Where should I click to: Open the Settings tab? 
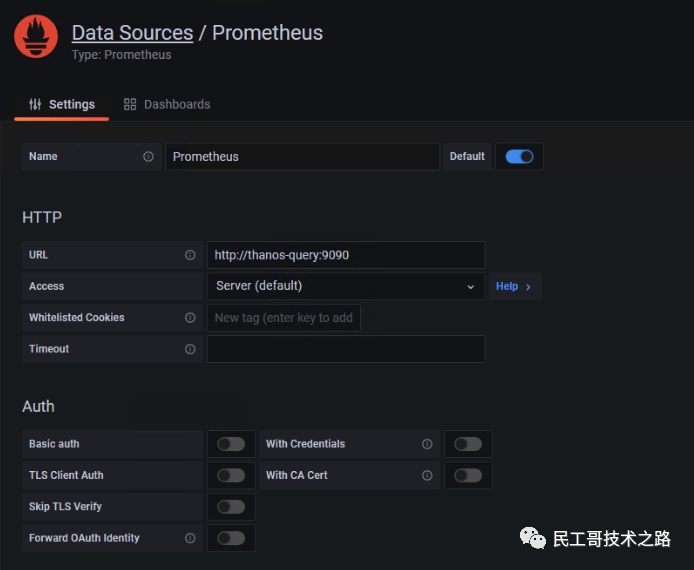(62, 105)
